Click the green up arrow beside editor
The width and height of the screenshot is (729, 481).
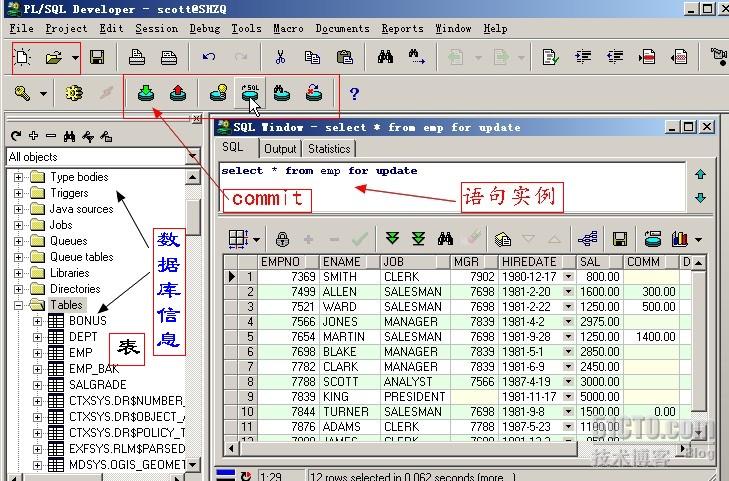(700, 174)
